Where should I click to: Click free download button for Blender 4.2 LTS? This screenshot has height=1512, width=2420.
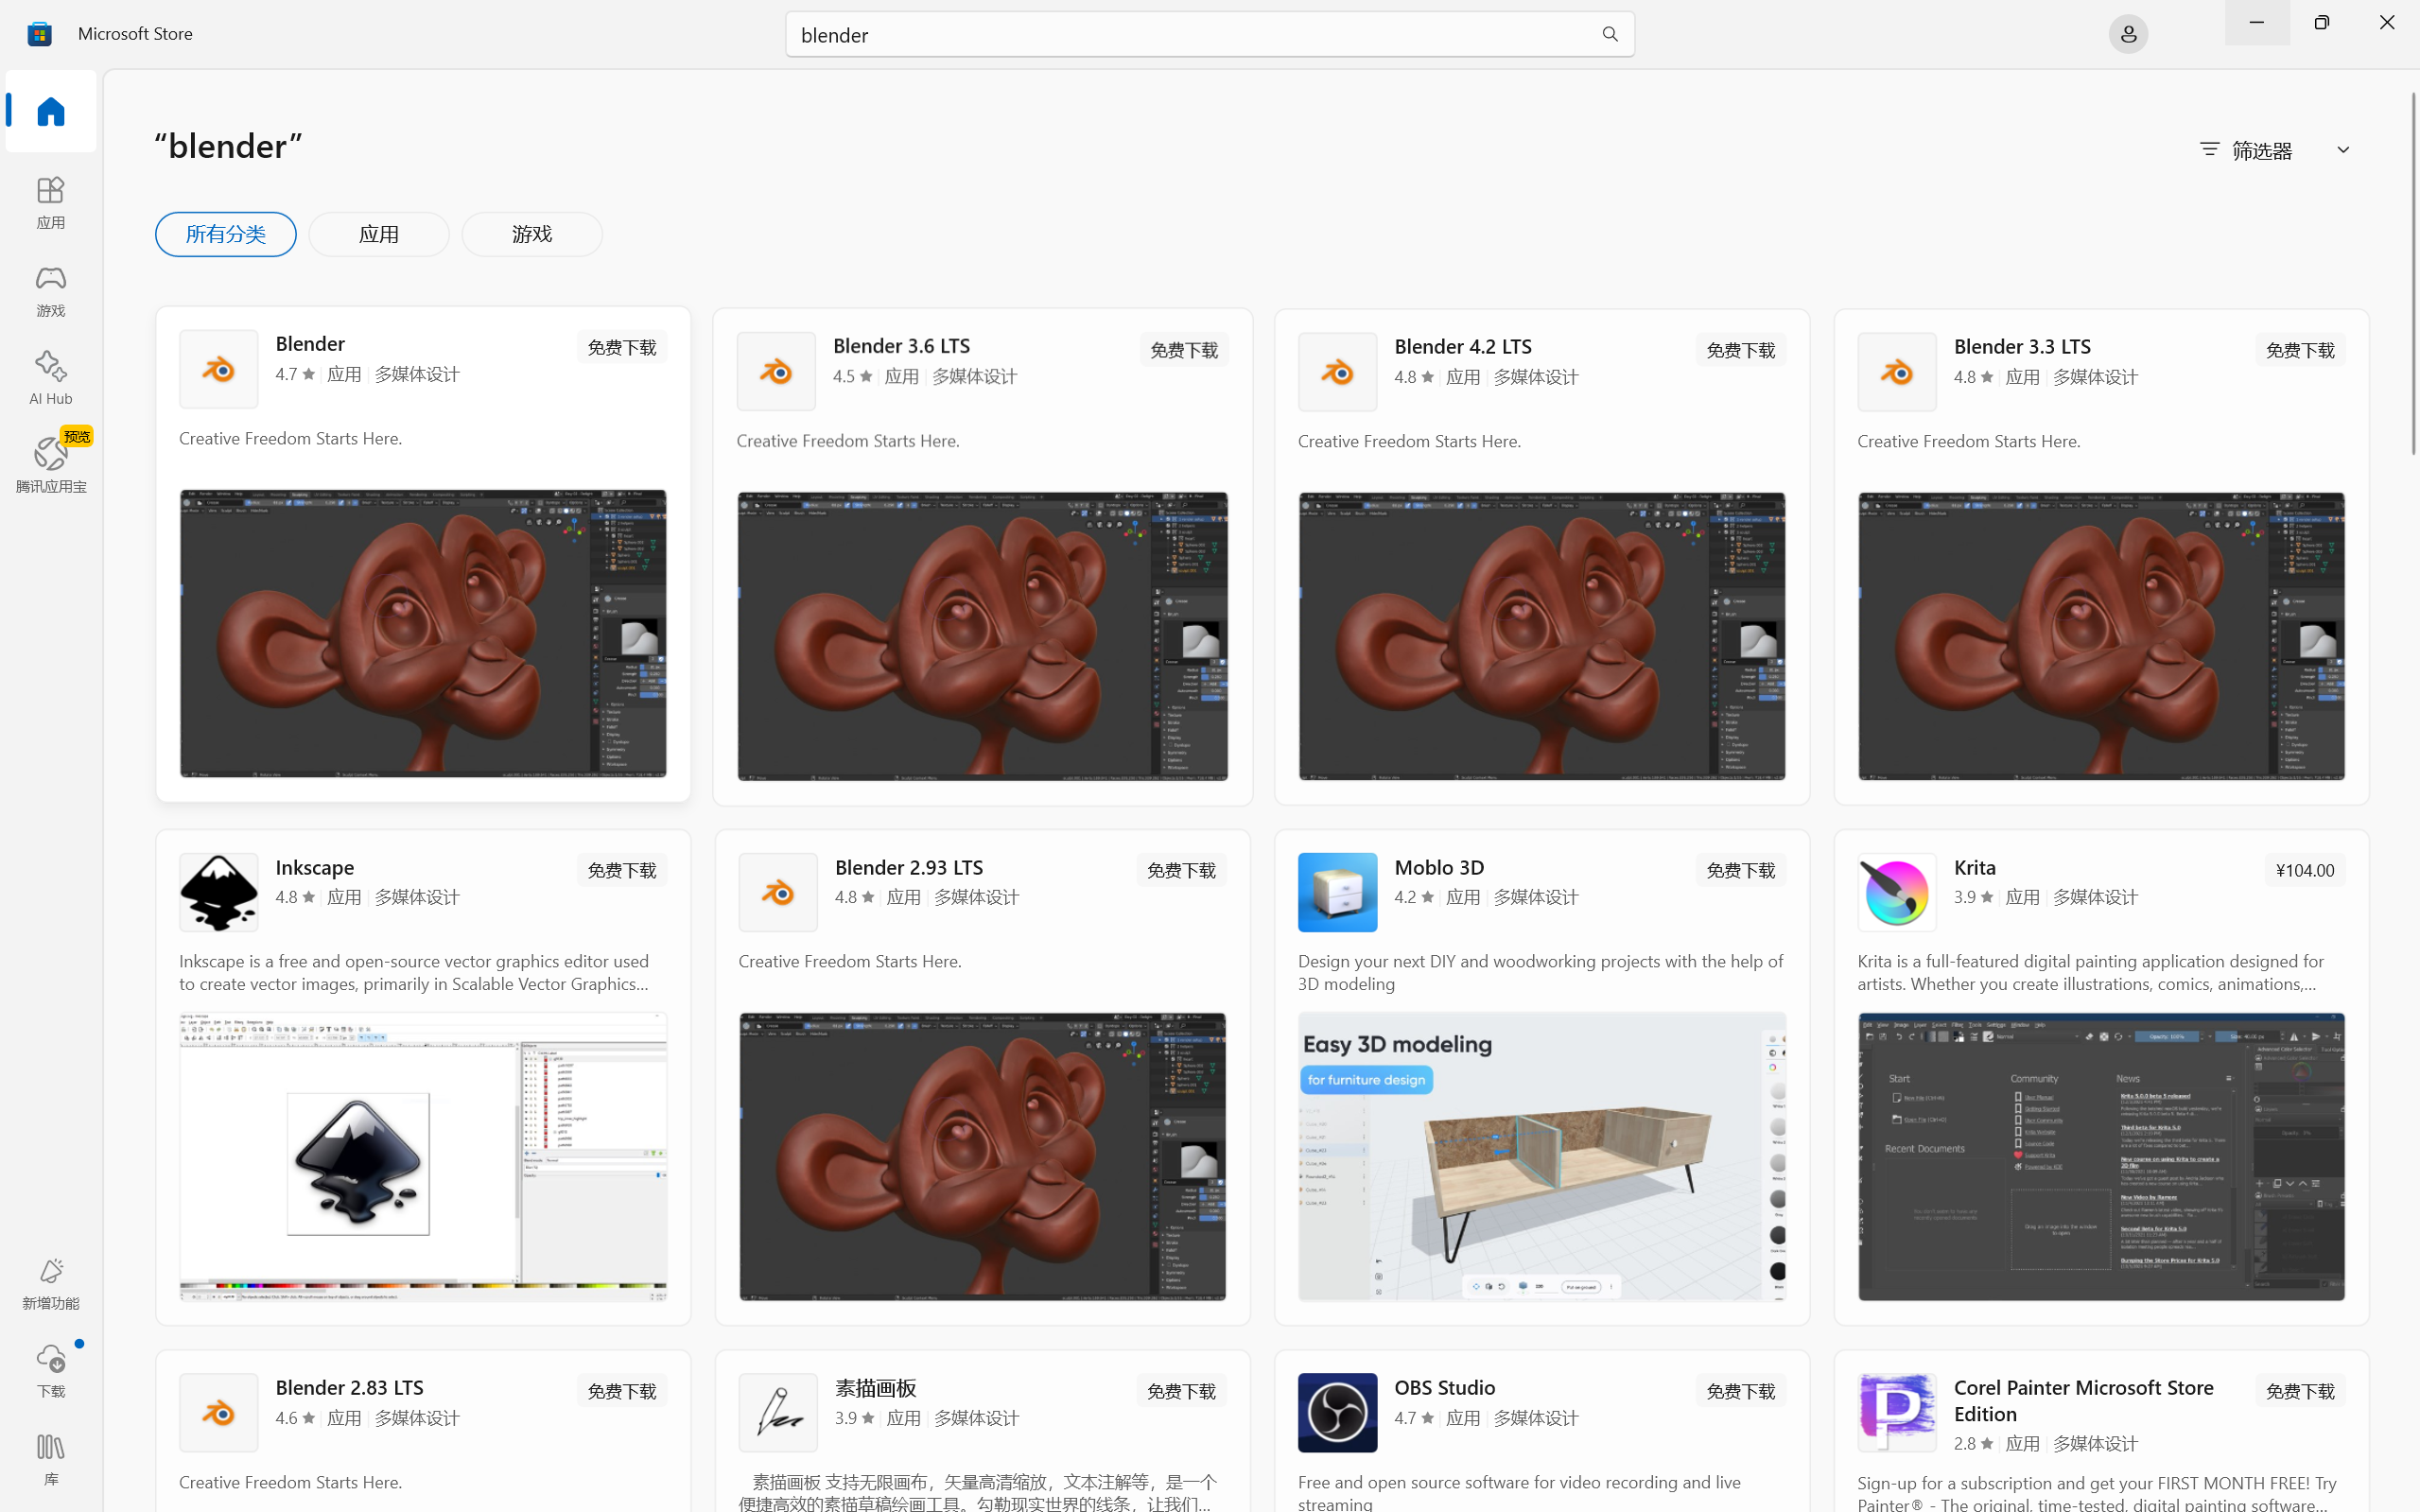(1740, 350)
